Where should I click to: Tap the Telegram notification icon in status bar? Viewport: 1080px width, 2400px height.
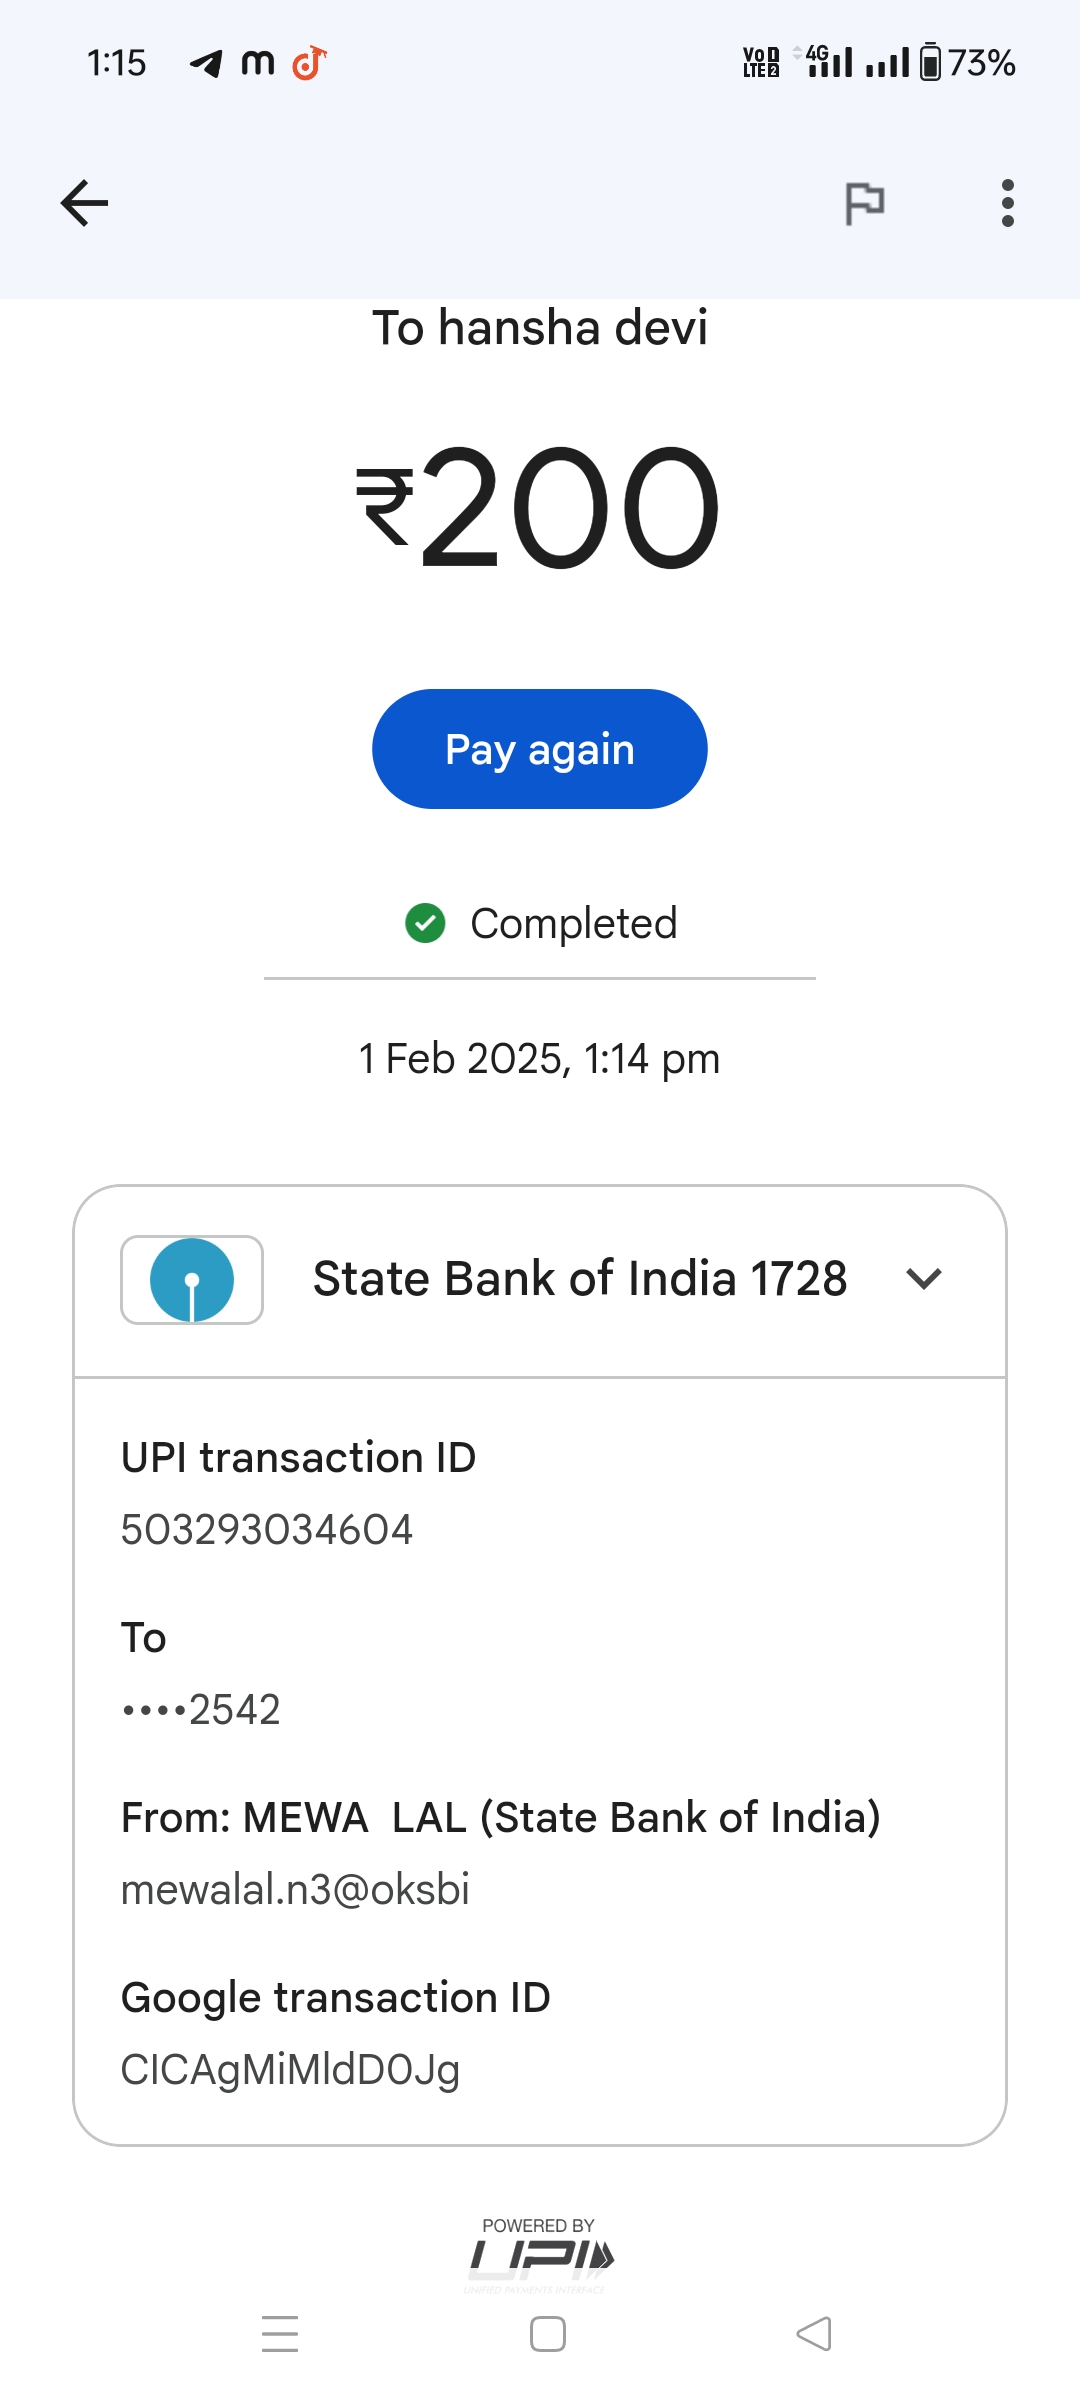[x=206, y=63]
